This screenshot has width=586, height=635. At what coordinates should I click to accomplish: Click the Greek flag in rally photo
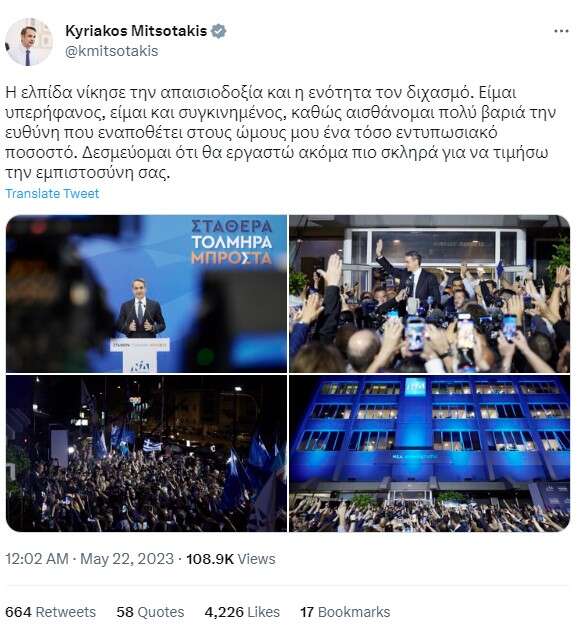pyautogui.click(x=153, y=446)
